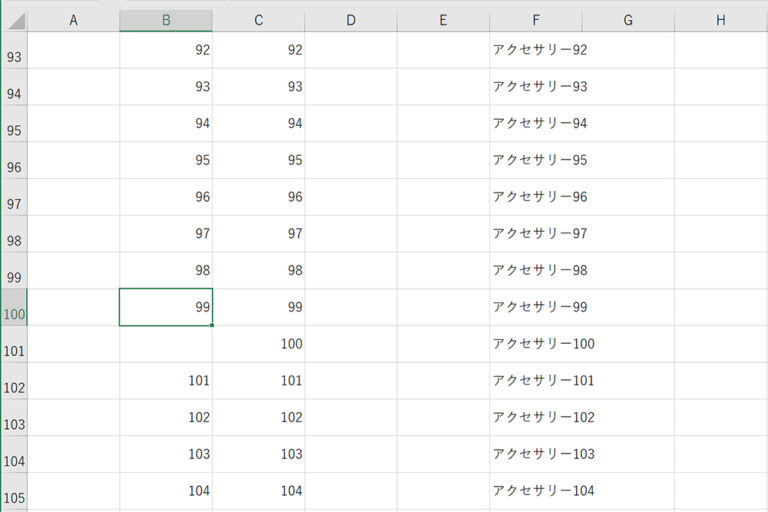Select column B header
This screenshot has height=512, width=768.
tap(166, 21)
